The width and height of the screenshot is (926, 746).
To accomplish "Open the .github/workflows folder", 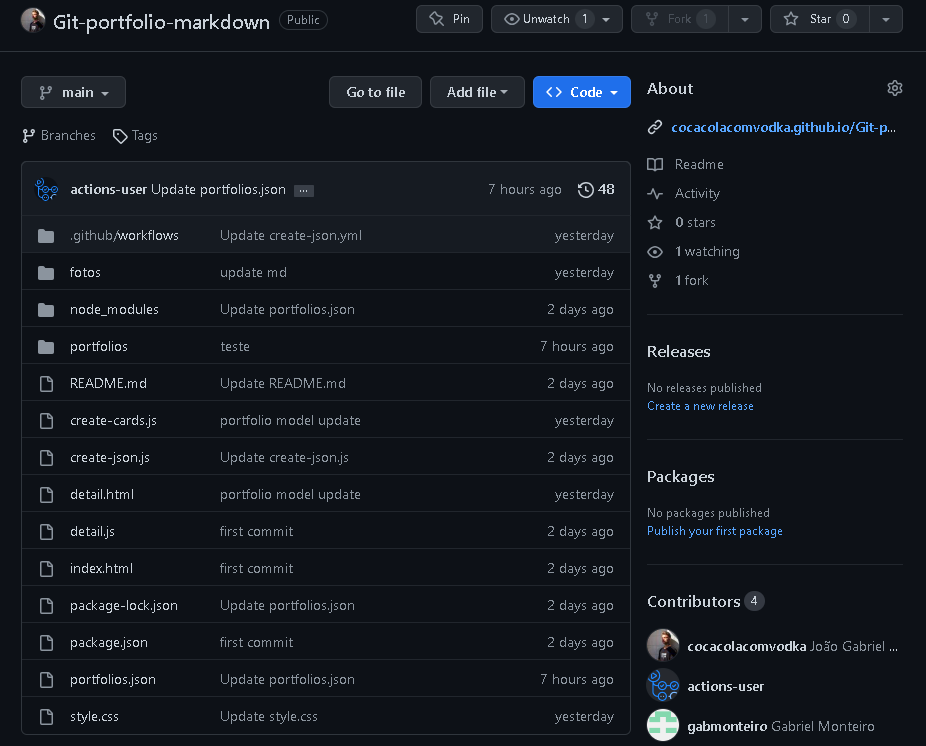I will 124,235.
